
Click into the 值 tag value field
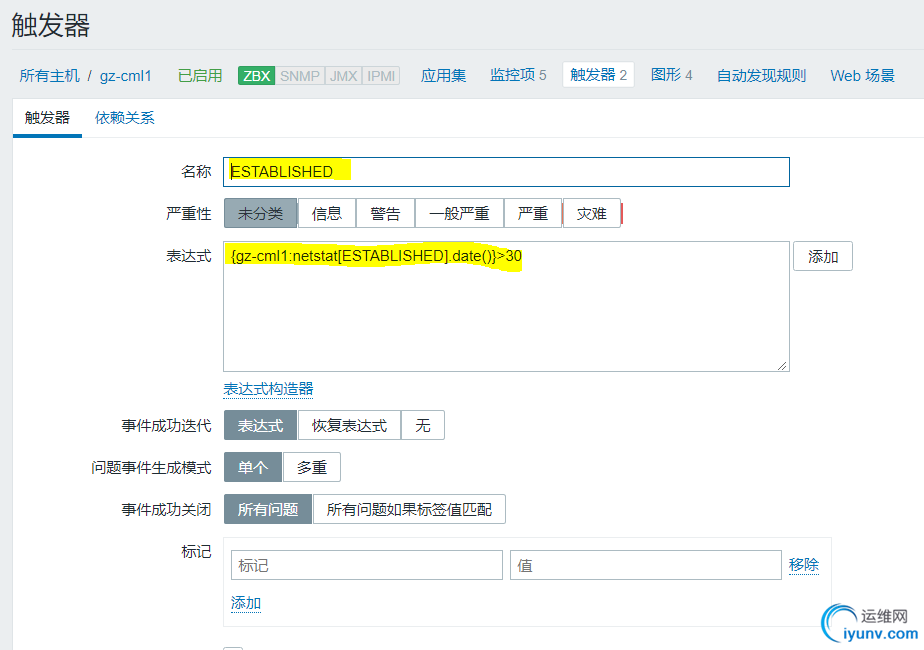(x=646, y=565)
